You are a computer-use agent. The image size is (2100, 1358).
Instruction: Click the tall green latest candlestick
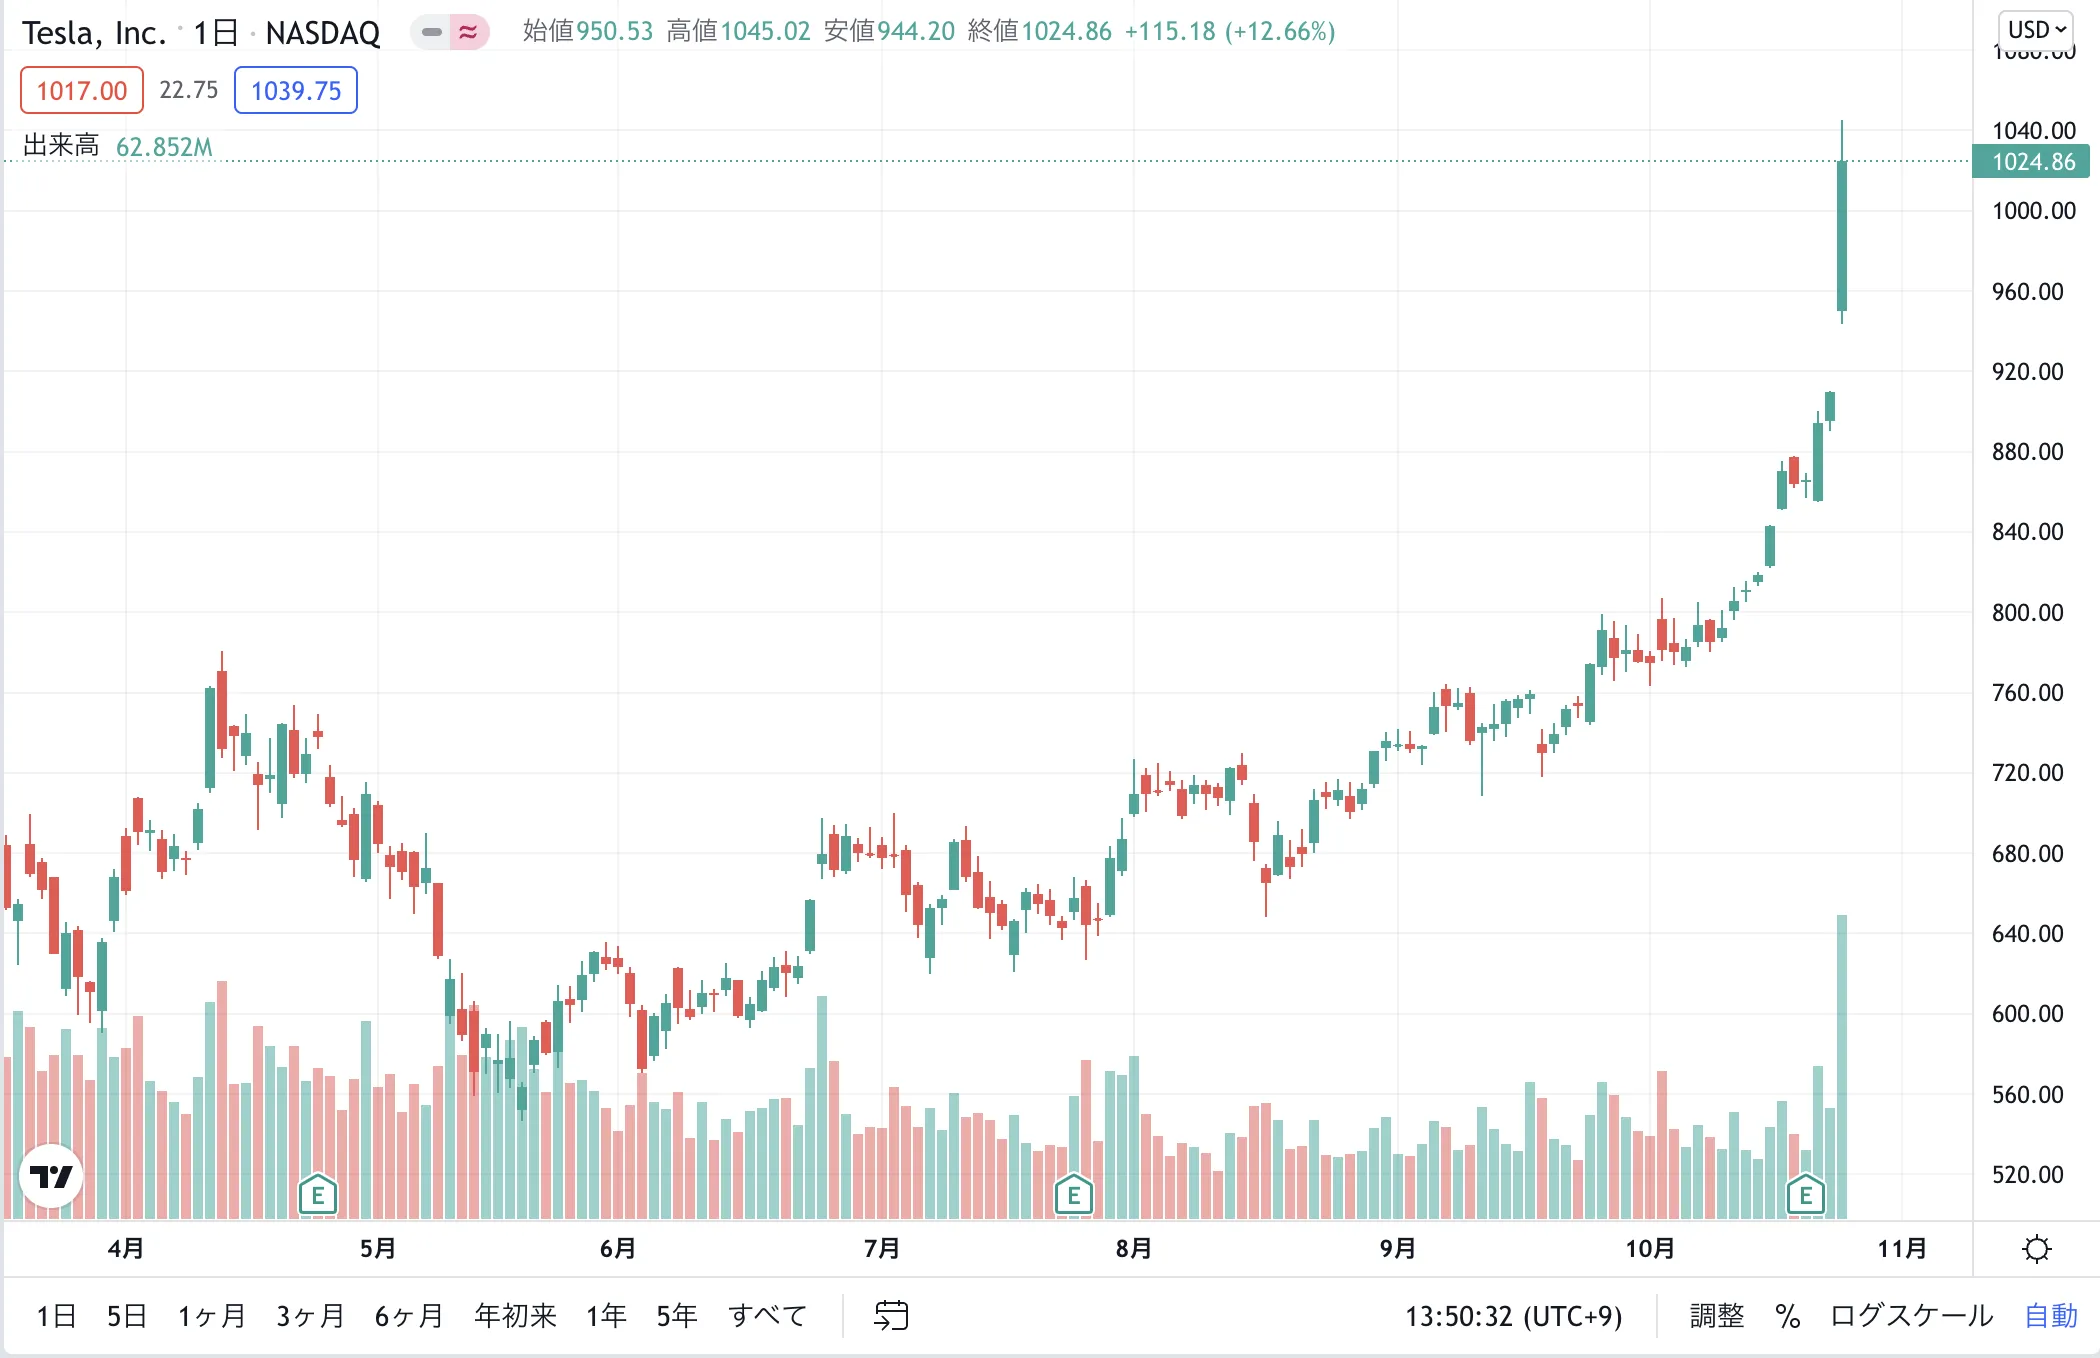[1842, 236]
